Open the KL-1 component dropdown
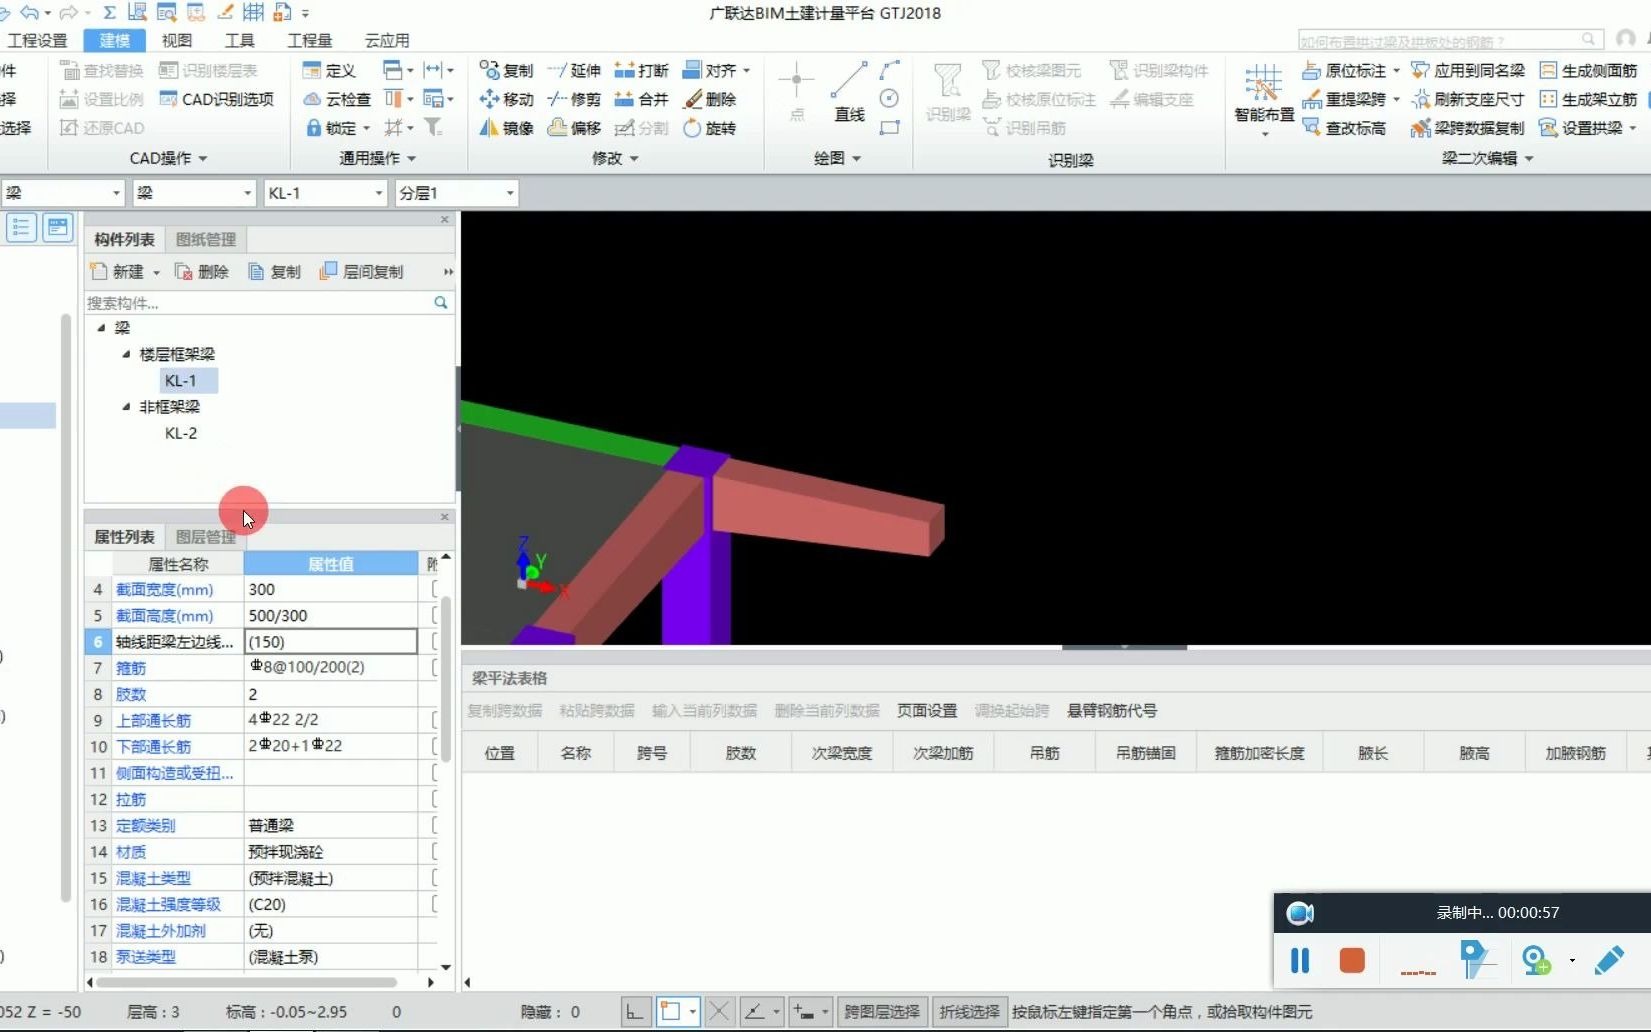The height and width of the screenshot is (1032, 1651). 379,193
